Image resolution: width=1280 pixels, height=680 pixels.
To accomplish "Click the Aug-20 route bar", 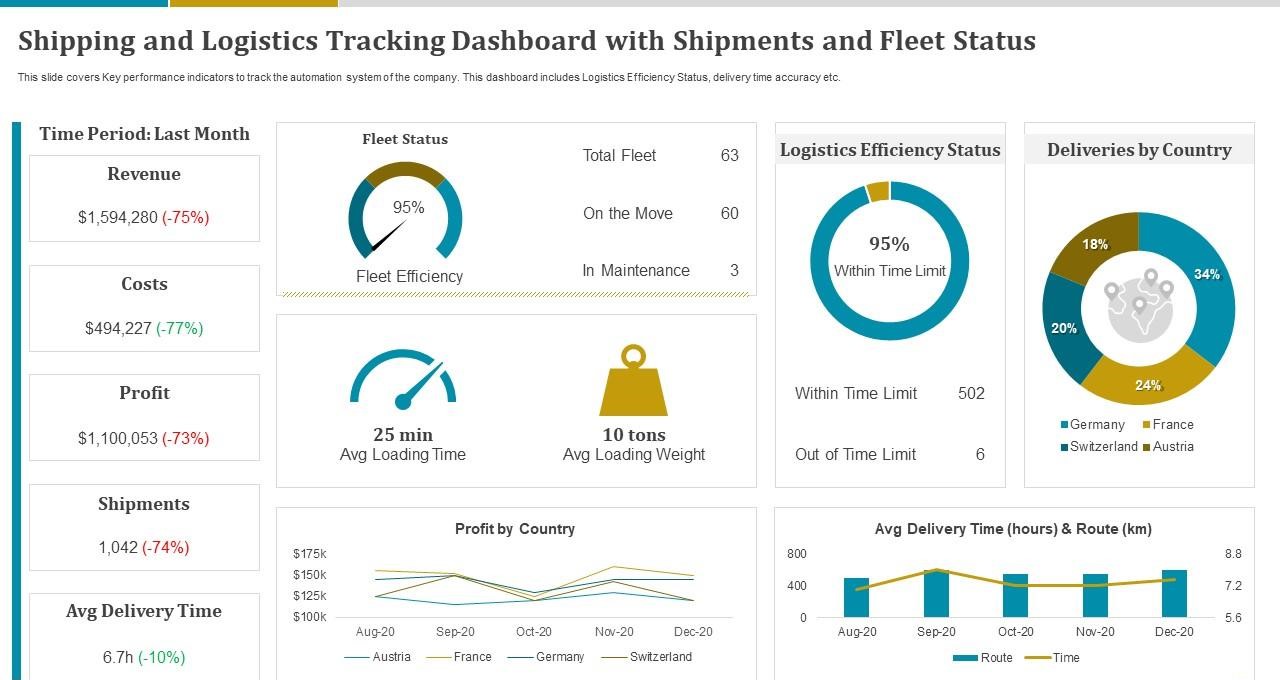I will tap(856, 597).
